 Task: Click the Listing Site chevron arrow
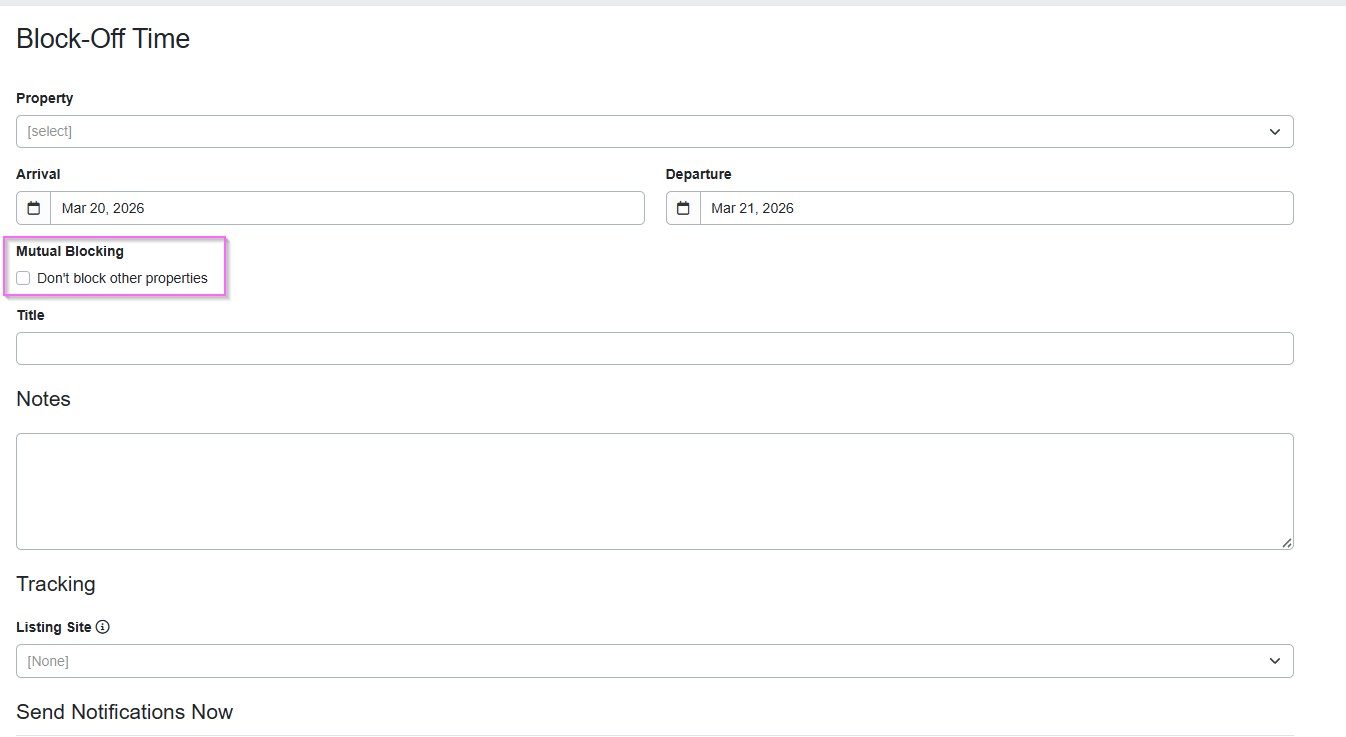[1275, 661]
